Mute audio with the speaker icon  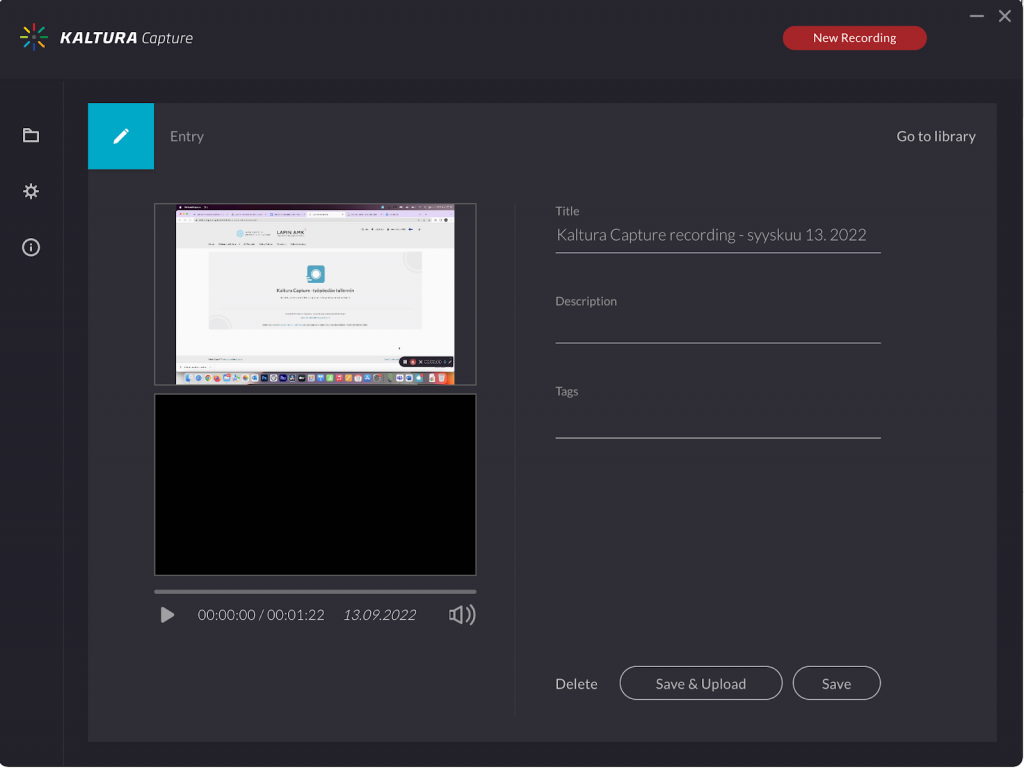click(x=462, y=615)
